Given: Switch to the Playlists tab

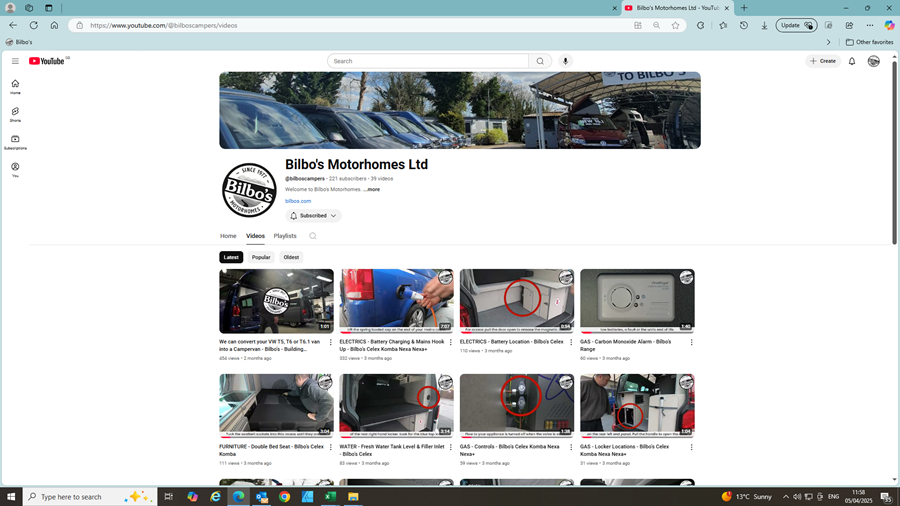Looking at the screenshot, I should pos(285,236).
